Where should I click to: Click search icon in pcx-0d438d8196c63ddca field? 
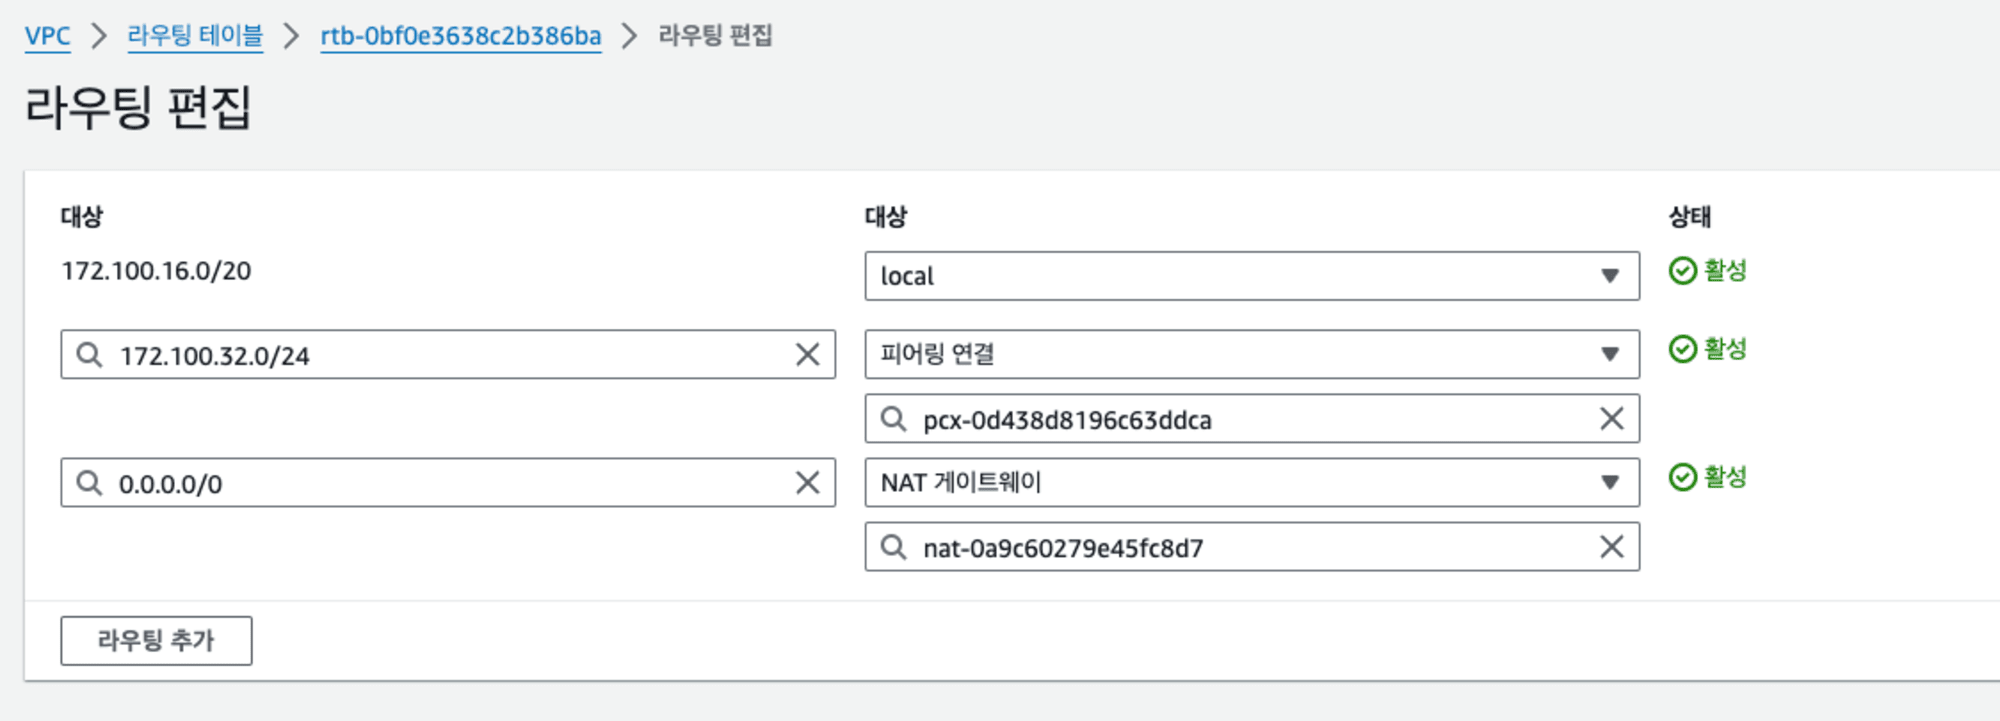point(893,418)
